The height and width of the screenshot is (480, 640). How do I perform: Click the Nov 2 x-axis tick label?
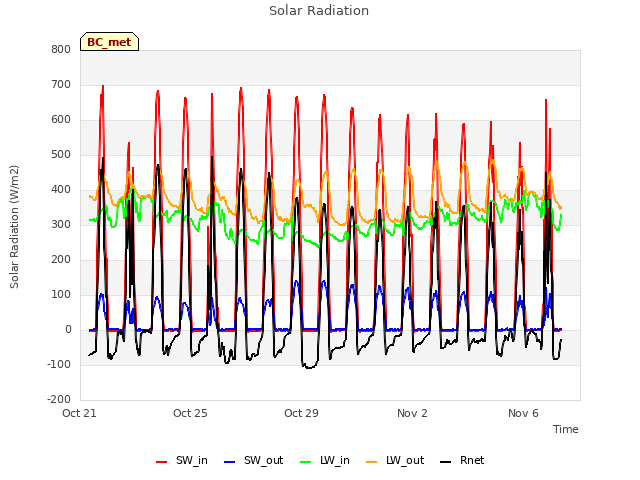[x=412, y=413]
